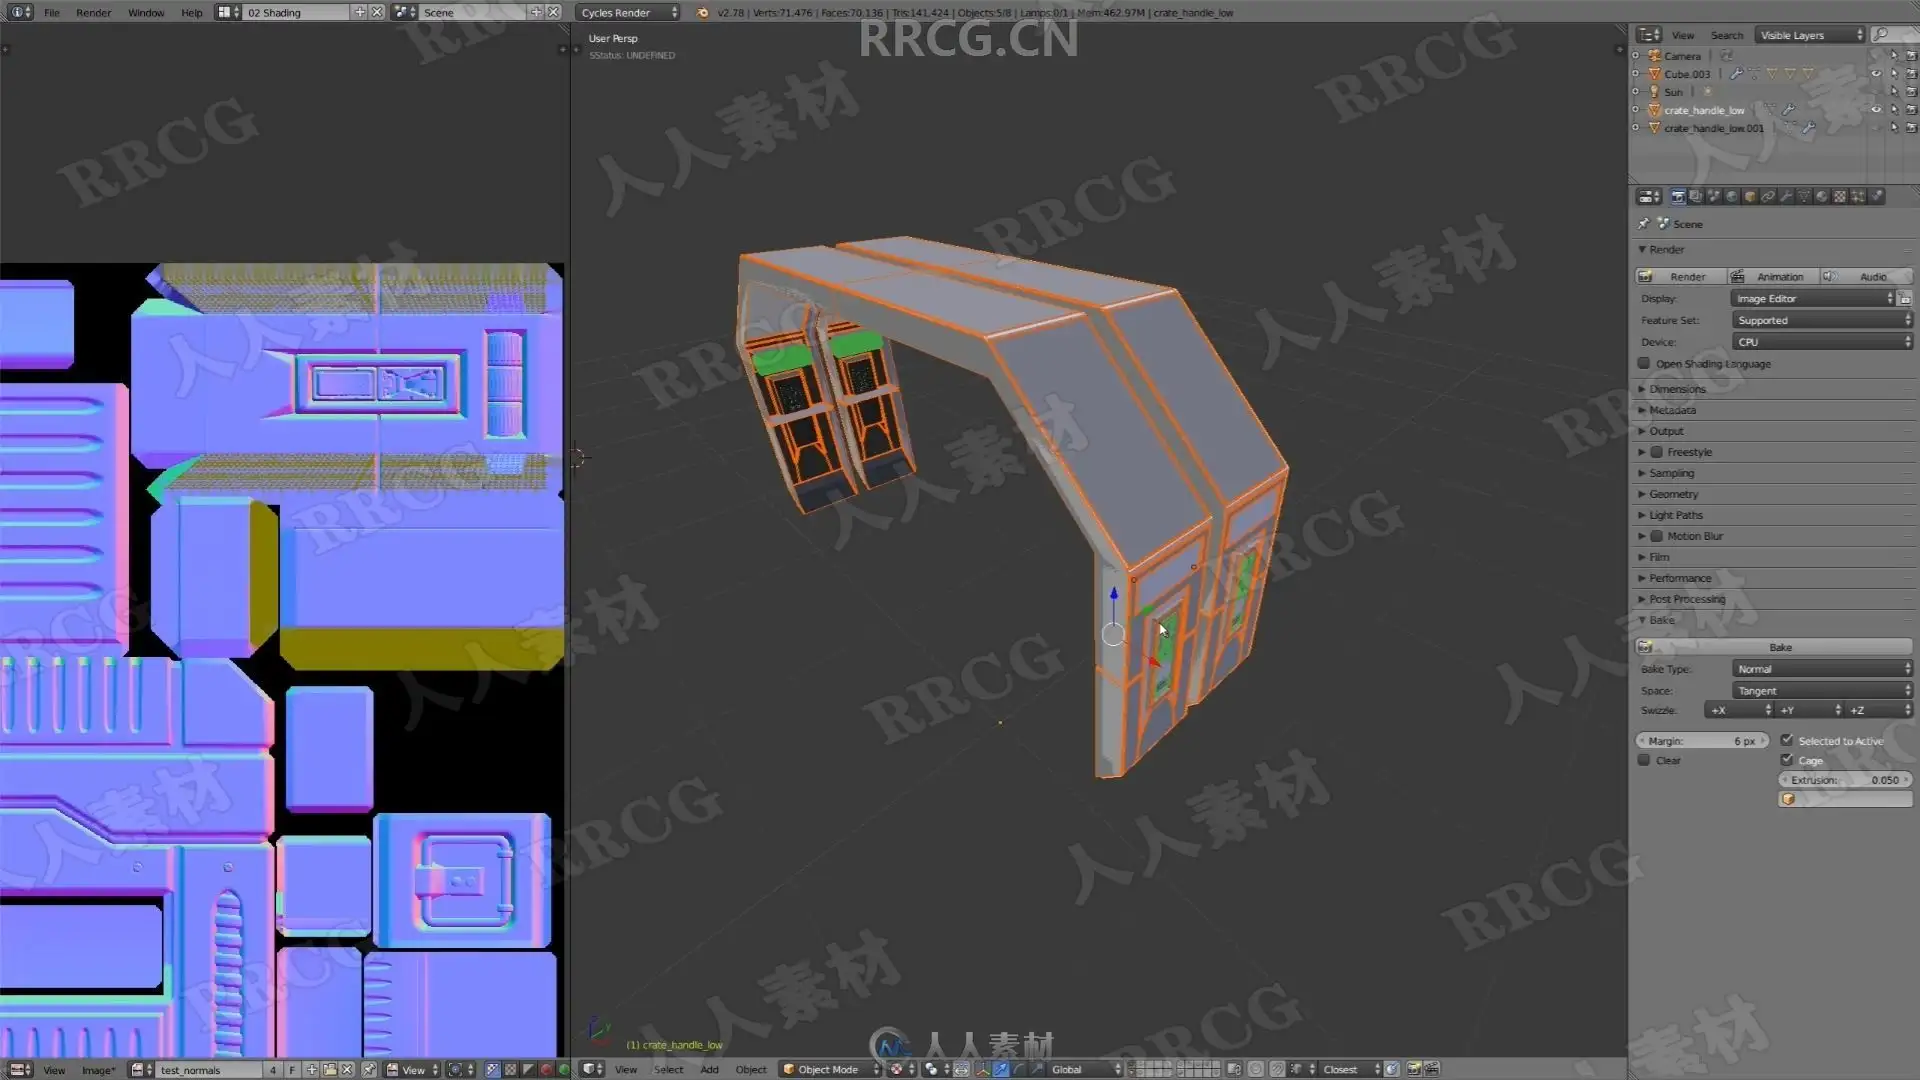
Task: Open the Object Mode dropdown
Action: pos(831,1069)
